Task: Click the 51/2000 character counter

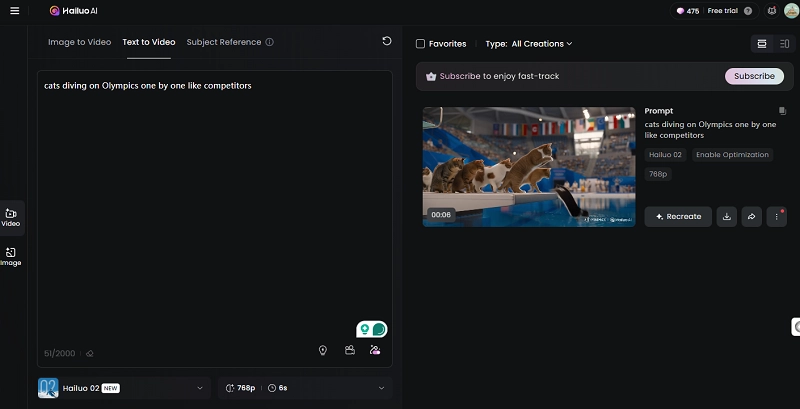Action: coord(60,353)
